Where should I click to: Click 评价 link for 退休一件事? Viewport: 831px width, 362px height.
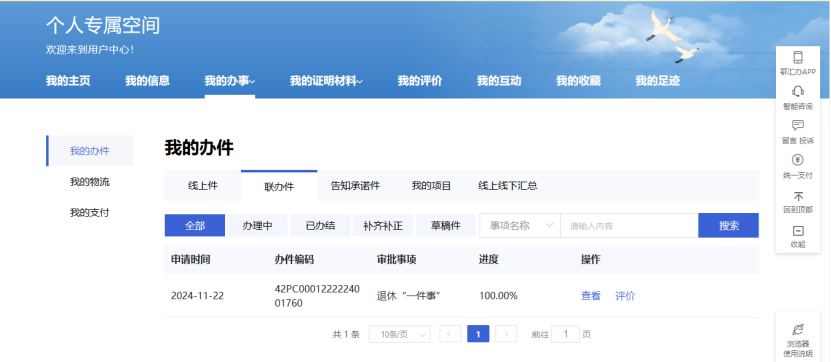[x=625, y=296]
